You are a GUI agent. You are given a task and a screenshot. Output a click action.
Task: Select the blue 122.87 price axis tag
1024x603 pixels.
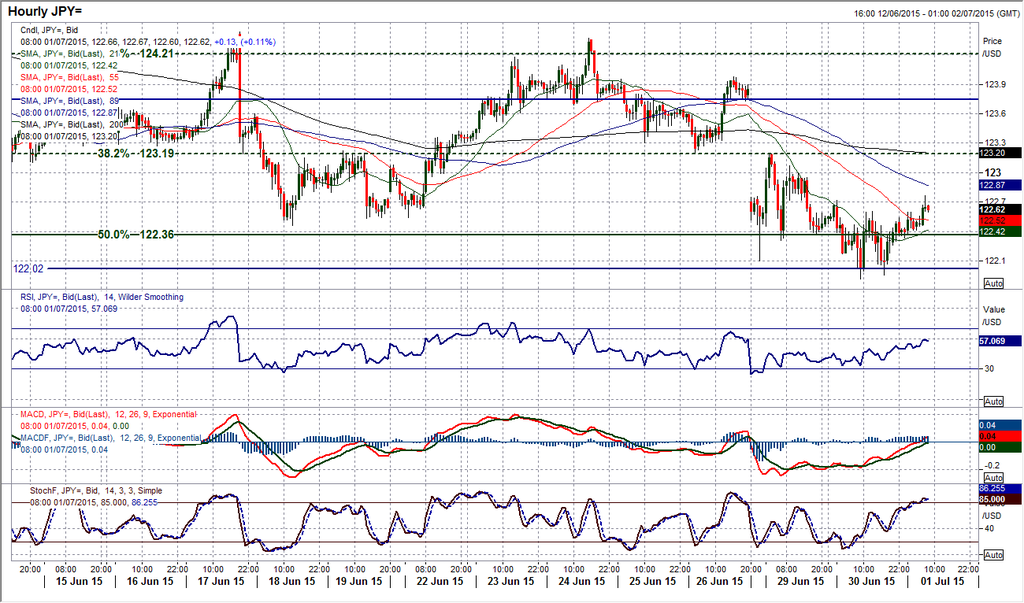coord(998,185)
